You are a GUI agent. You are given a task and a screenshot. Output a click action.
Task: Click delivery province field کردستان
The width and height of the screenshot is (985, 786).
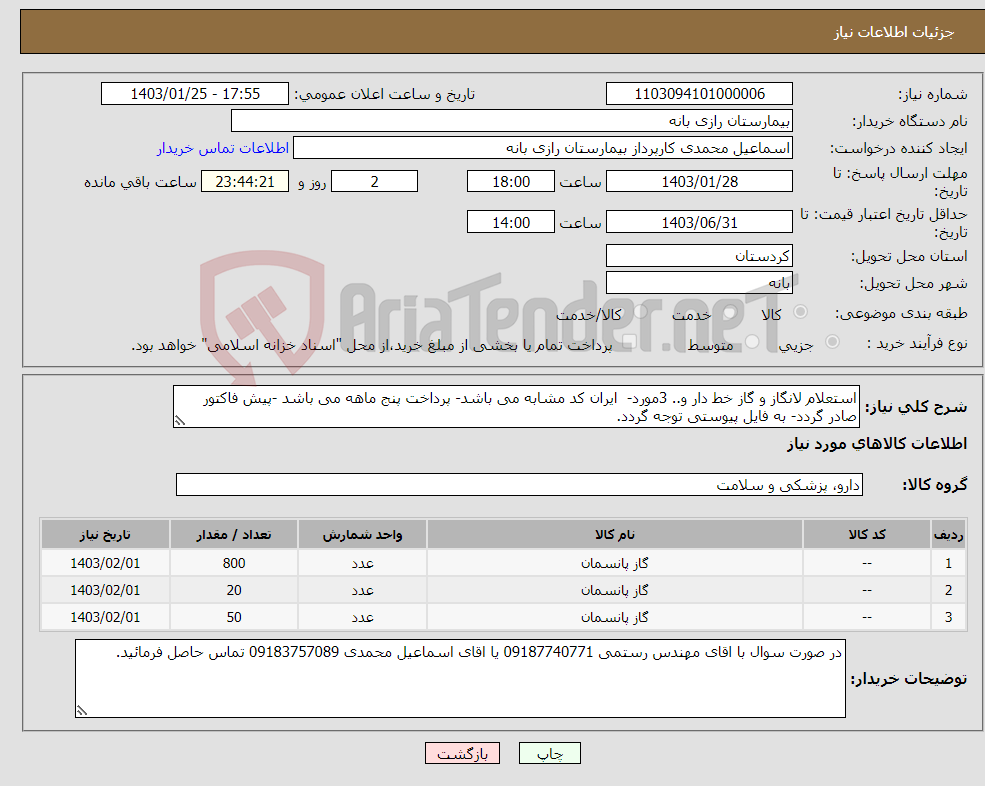coord(699,256)
